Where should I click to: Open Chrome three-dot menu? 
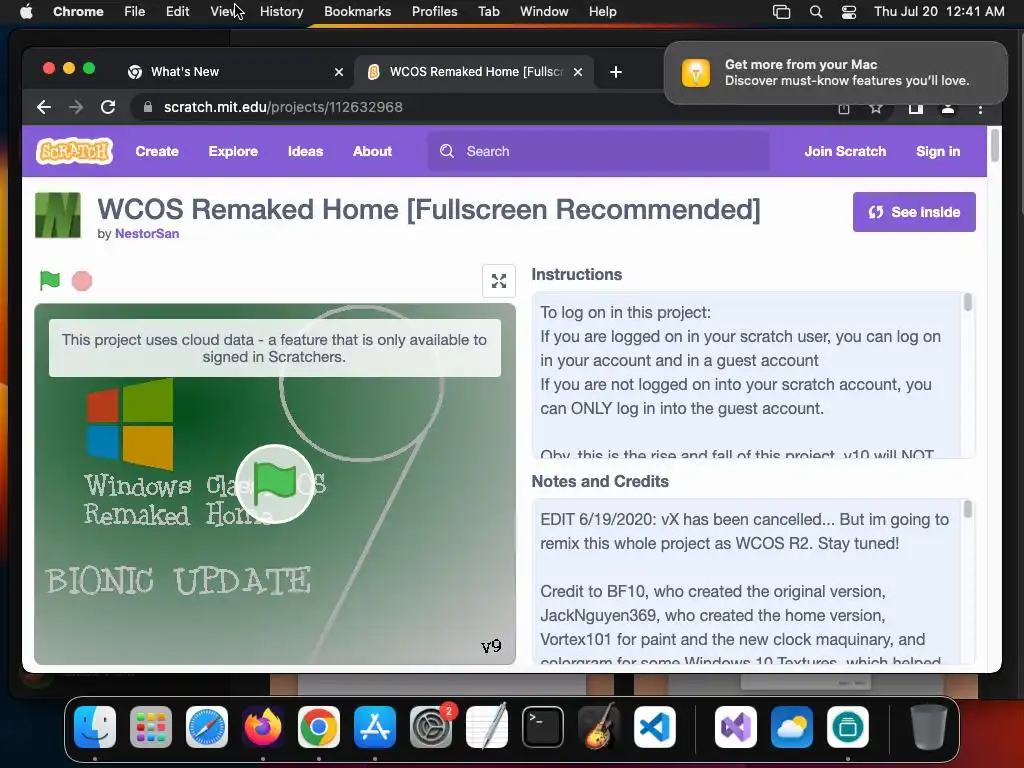980,108
